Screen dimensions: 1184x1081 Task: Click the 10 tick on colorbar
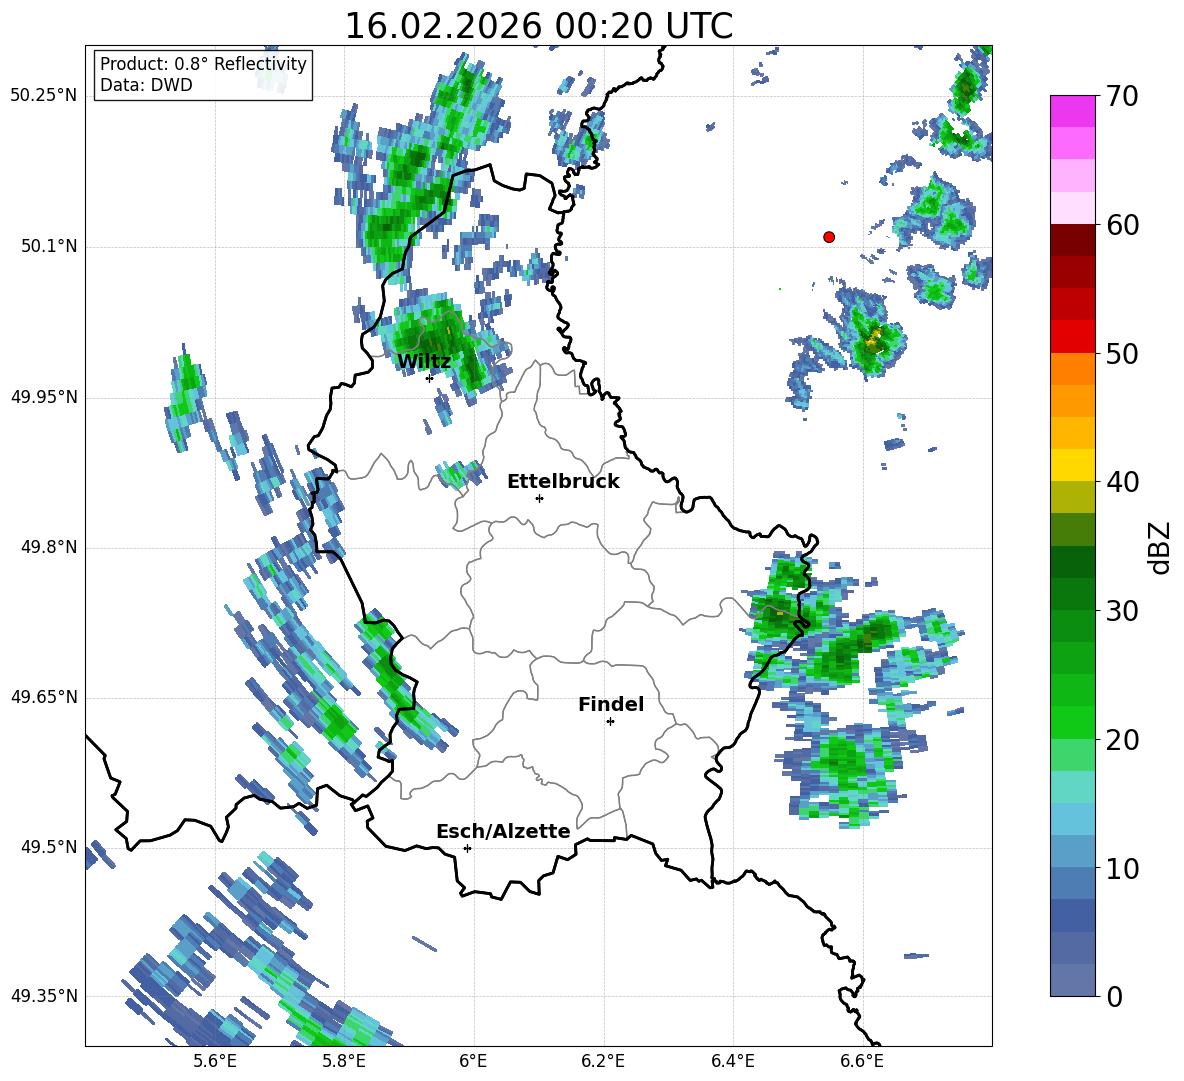pos(1122,868)
